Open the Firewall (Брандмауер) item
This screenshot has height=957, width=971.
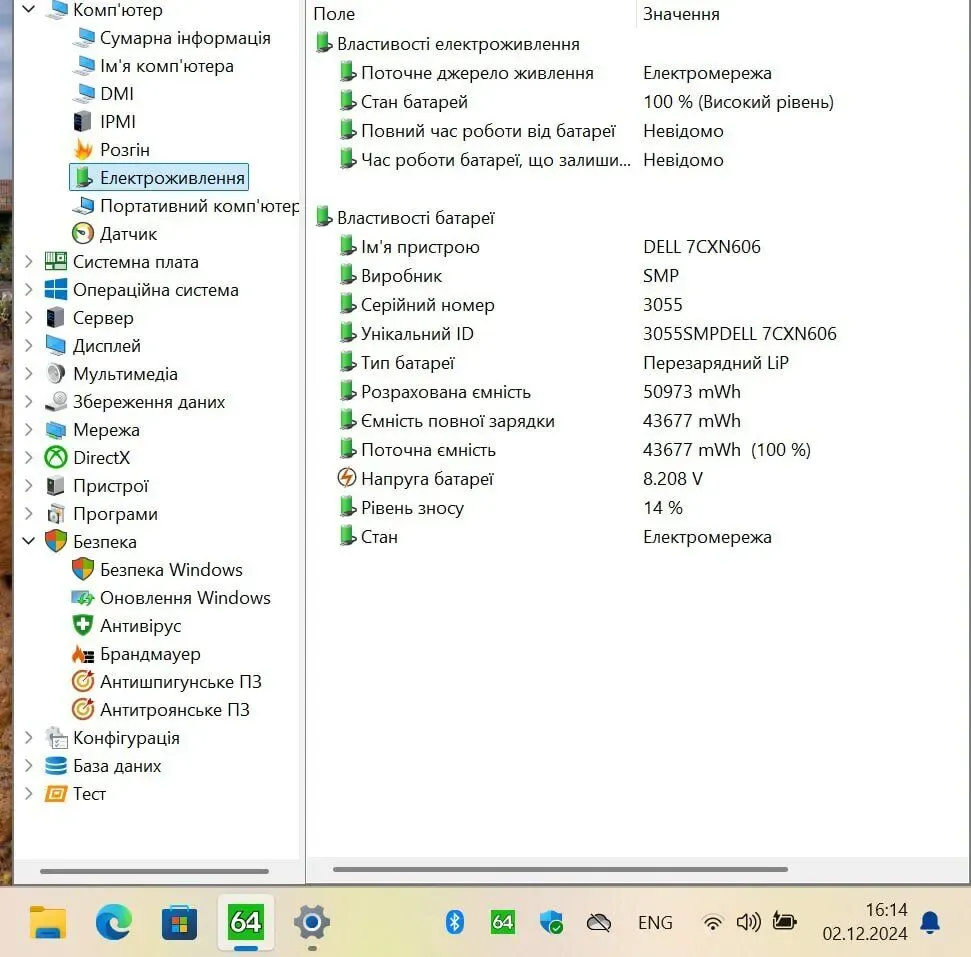(x=150, y=654)
